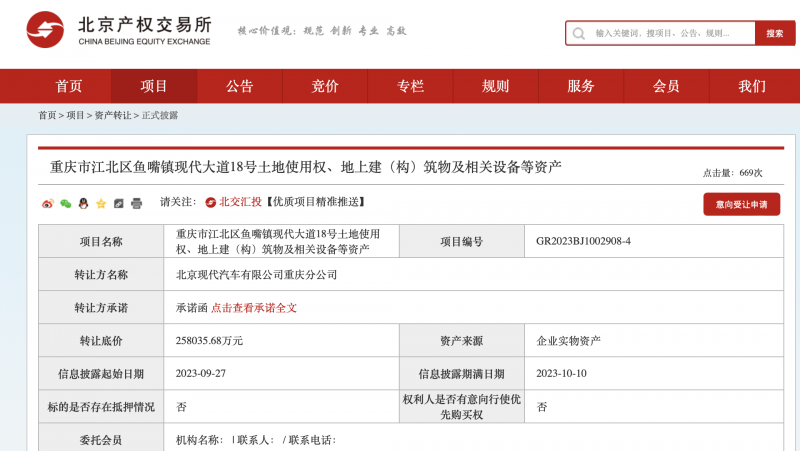The width and height of the screenshot is (800, 451).
Task: Click breadcrumb 资产转让 link
Action: pyautogui.click(x=113, y=115)
